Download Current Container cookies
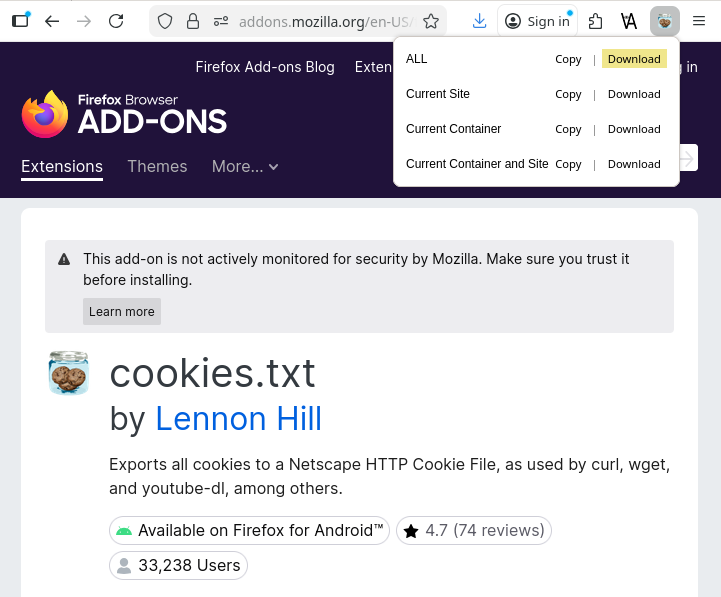 pyautogui.click(x=634, y=129)
